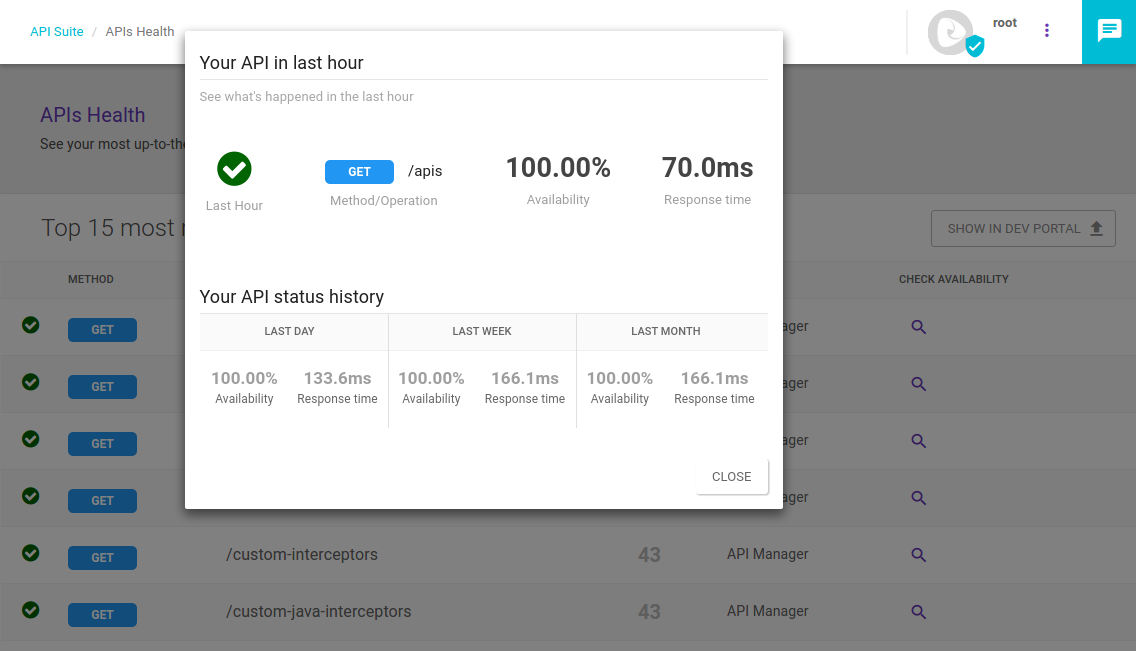Open the feedback chat icon in top-right corner

1109,31
